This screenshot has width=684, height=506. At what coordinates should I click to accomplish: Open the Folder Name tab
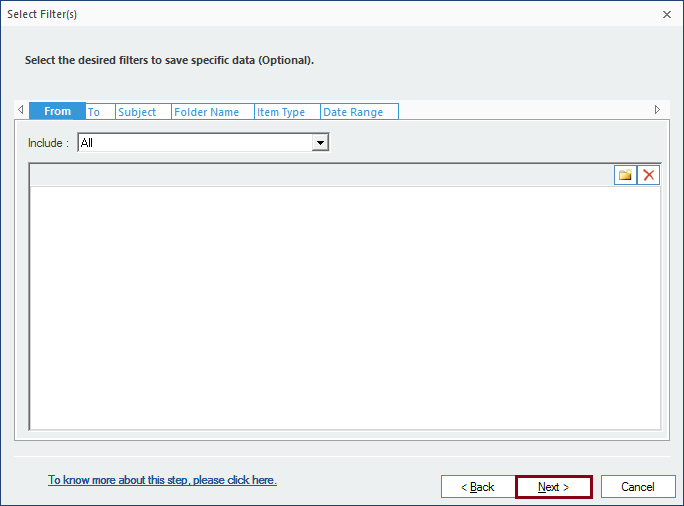pos(212,112)
